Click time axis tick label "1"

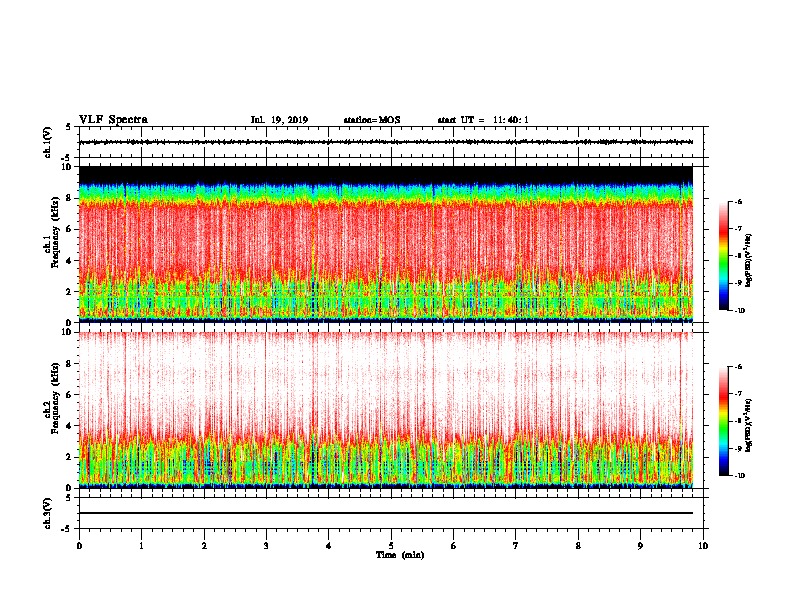(141, 546)
